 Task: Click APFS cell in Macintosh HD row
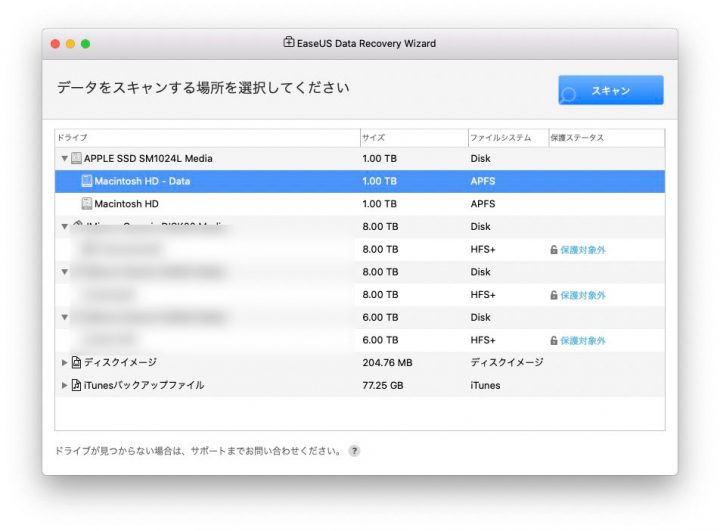[x=483, y=203]
